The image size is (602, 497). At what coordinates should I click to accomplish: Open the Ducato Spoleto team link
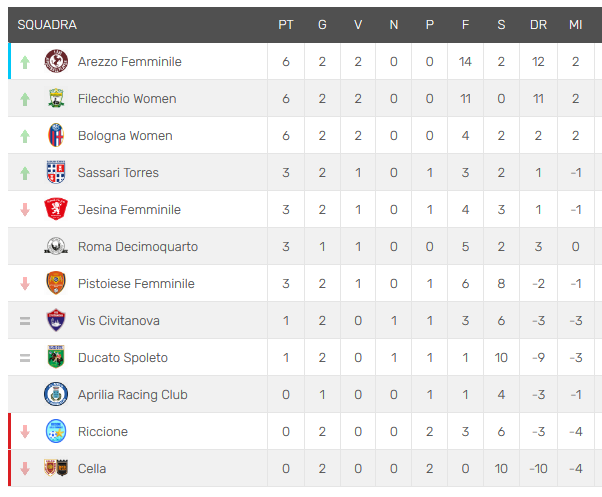tap(123, 358)
